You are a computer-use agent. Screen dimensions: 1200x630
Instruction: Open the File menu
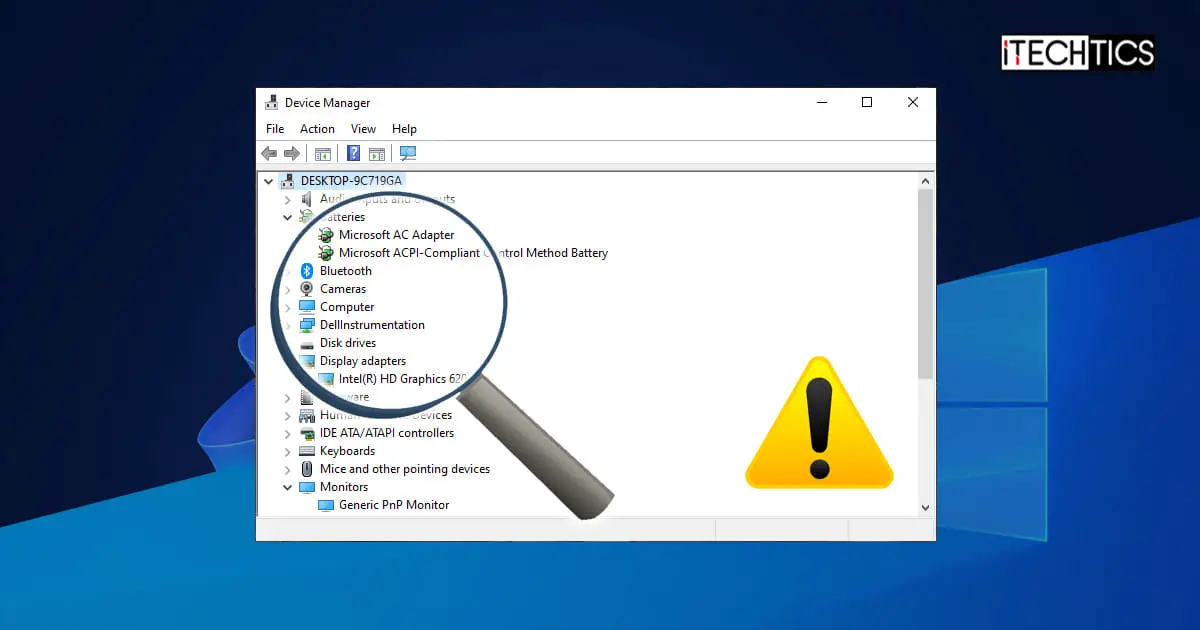click(x=275, y=129)
